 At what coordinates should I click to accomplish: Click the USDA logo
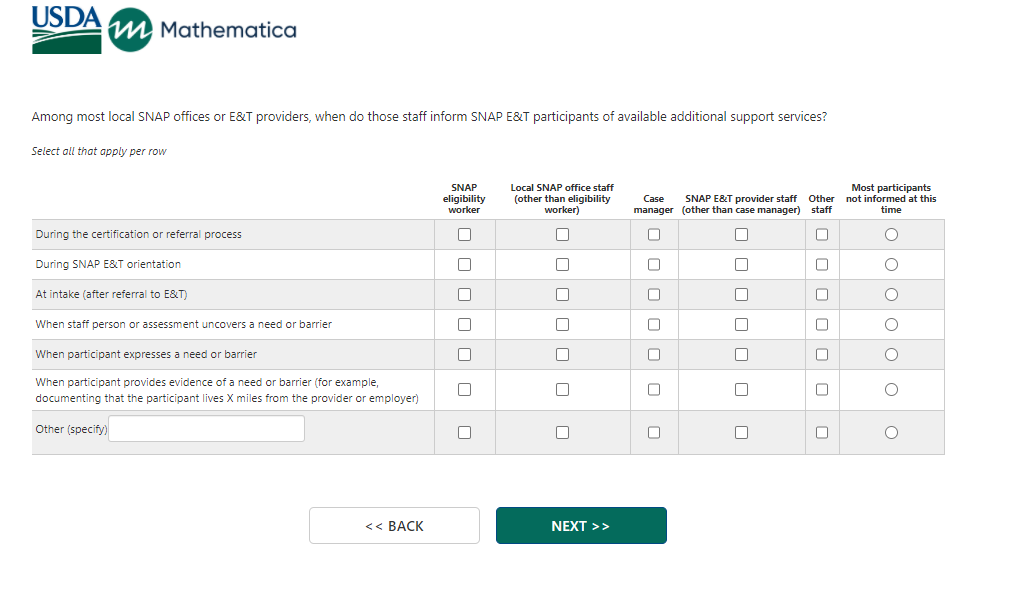66,29
